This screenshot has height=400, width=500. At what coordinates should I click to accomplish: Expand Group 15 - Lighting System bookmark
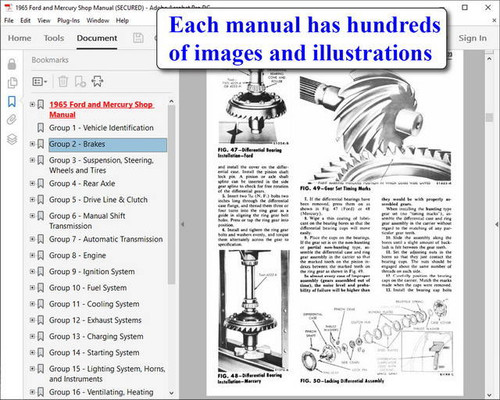[x=32, y=369]
